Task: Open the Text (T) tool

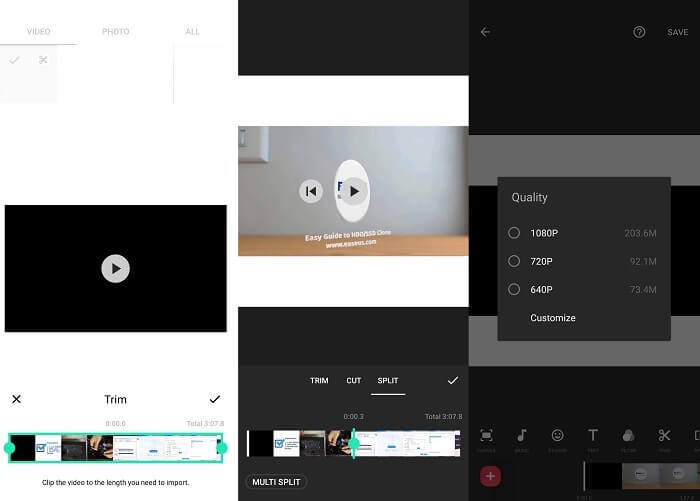Action: tap(593, 435)
